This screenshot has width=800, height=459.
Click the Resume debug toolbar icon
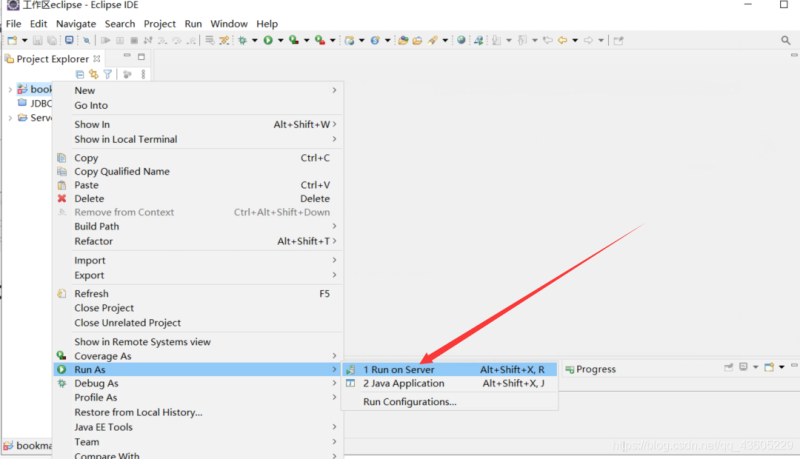(106, 40)
